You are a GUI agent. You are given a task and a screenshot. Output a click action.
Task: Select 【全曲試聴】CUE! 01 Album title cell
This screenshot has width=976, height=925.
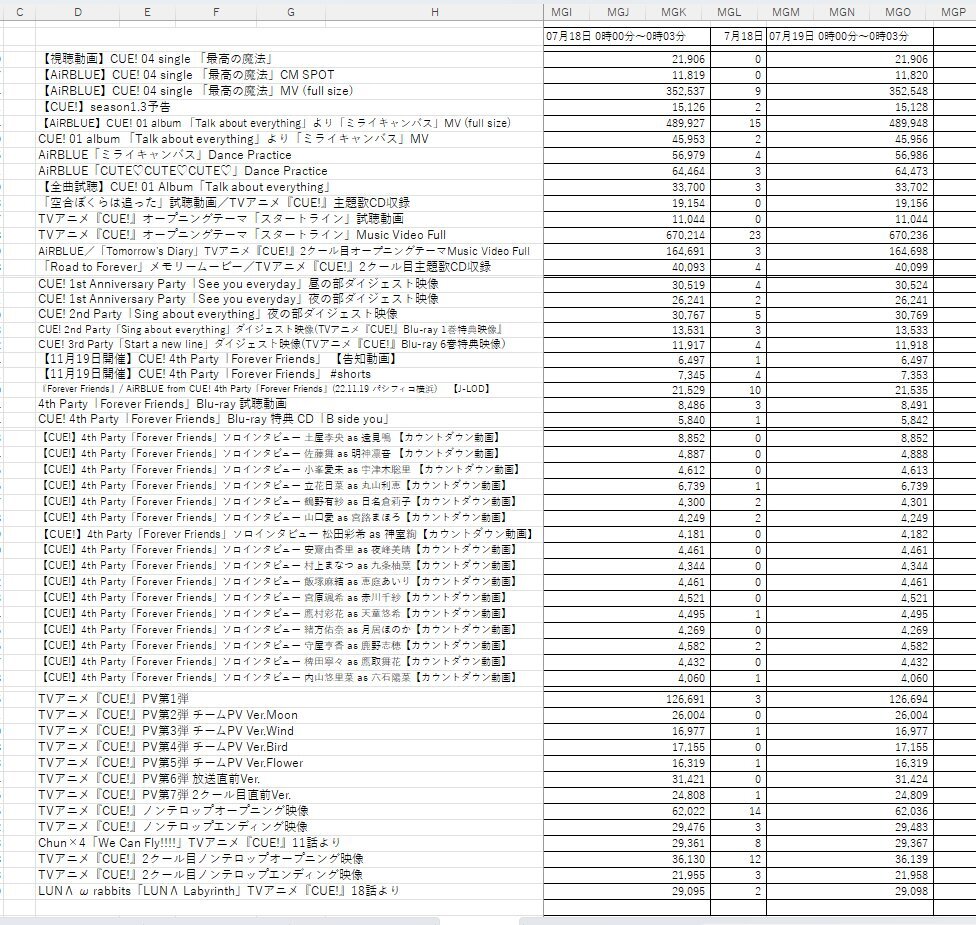coord(185,187)
